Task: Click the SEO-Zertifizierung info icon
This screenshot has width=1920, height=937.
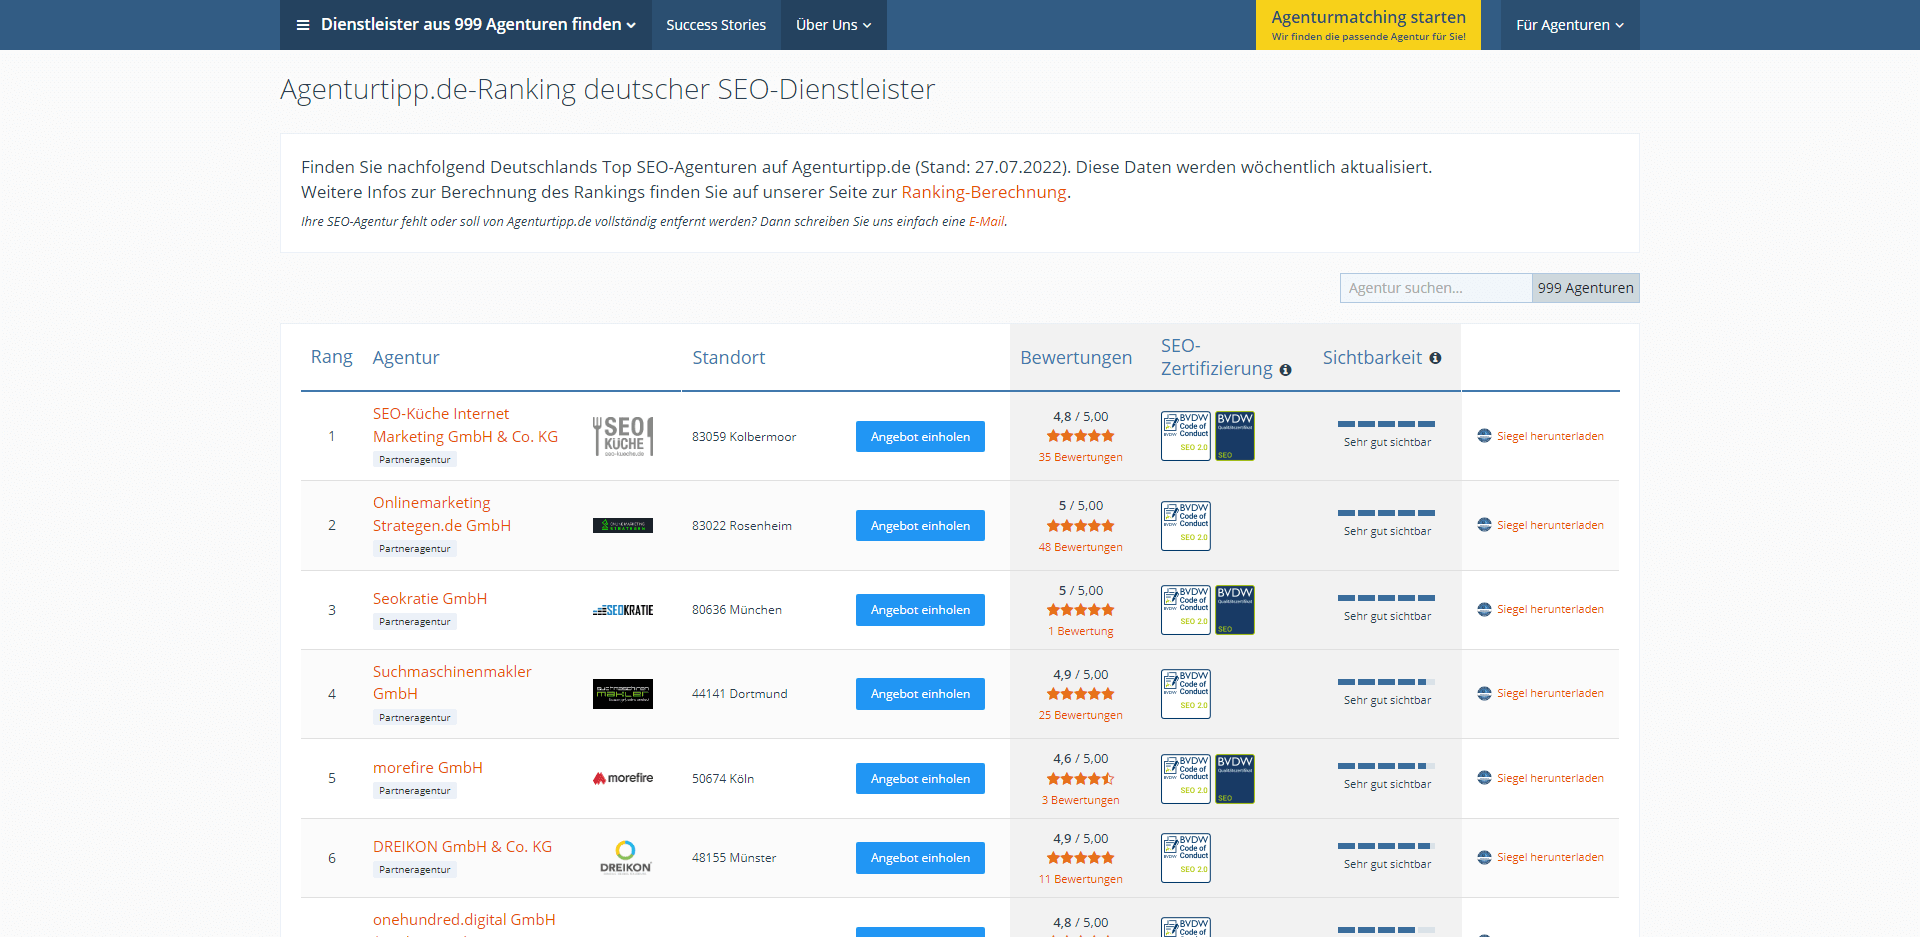Action: click(x=1286, y=370)
